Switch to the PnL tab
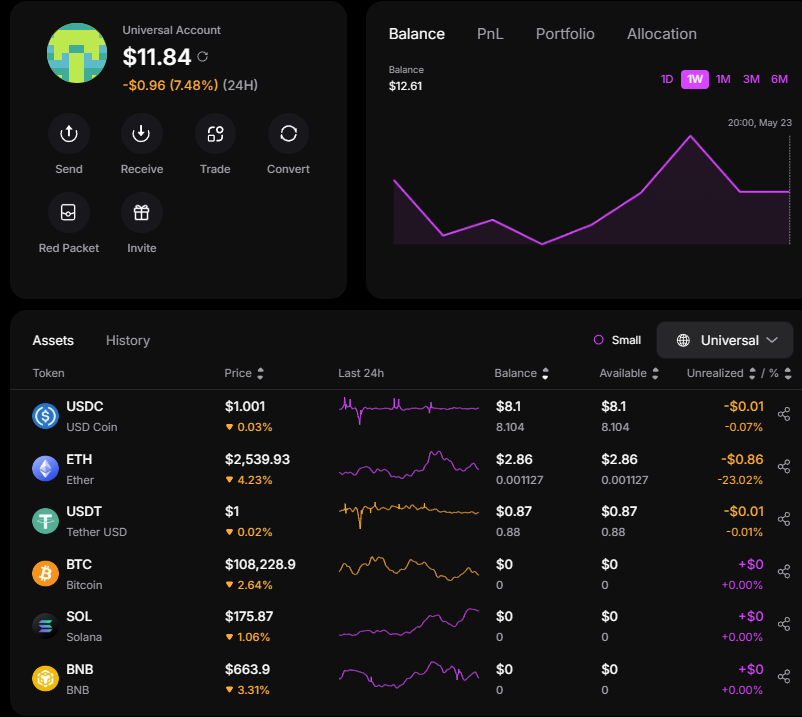The height and width of the screenshot is (717, 802). (x=490, y=34)
